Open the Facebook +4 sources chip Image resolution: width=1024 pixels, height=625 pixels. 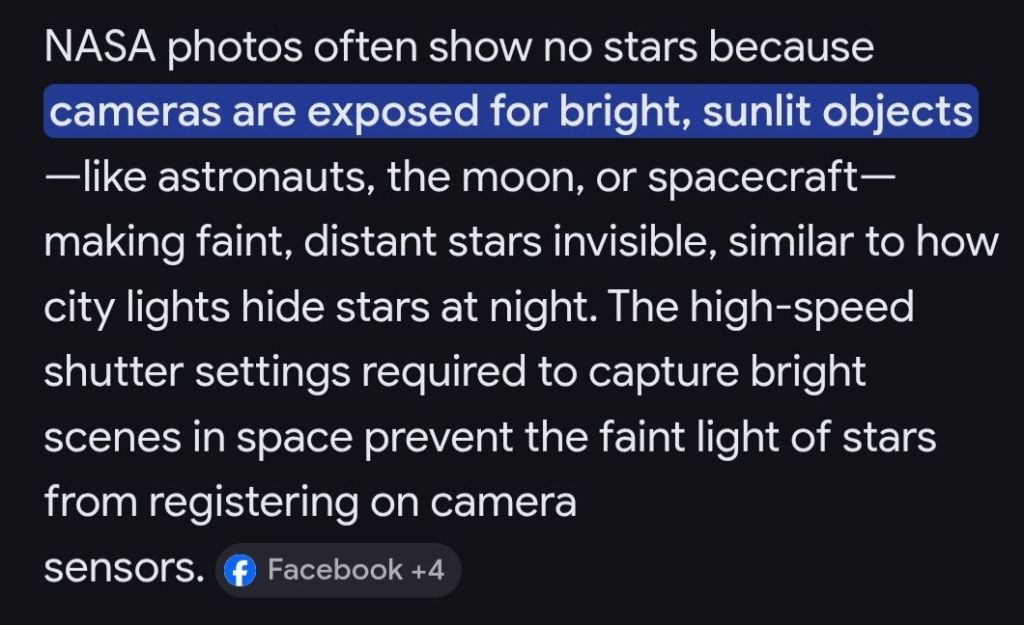pos(338,571)
